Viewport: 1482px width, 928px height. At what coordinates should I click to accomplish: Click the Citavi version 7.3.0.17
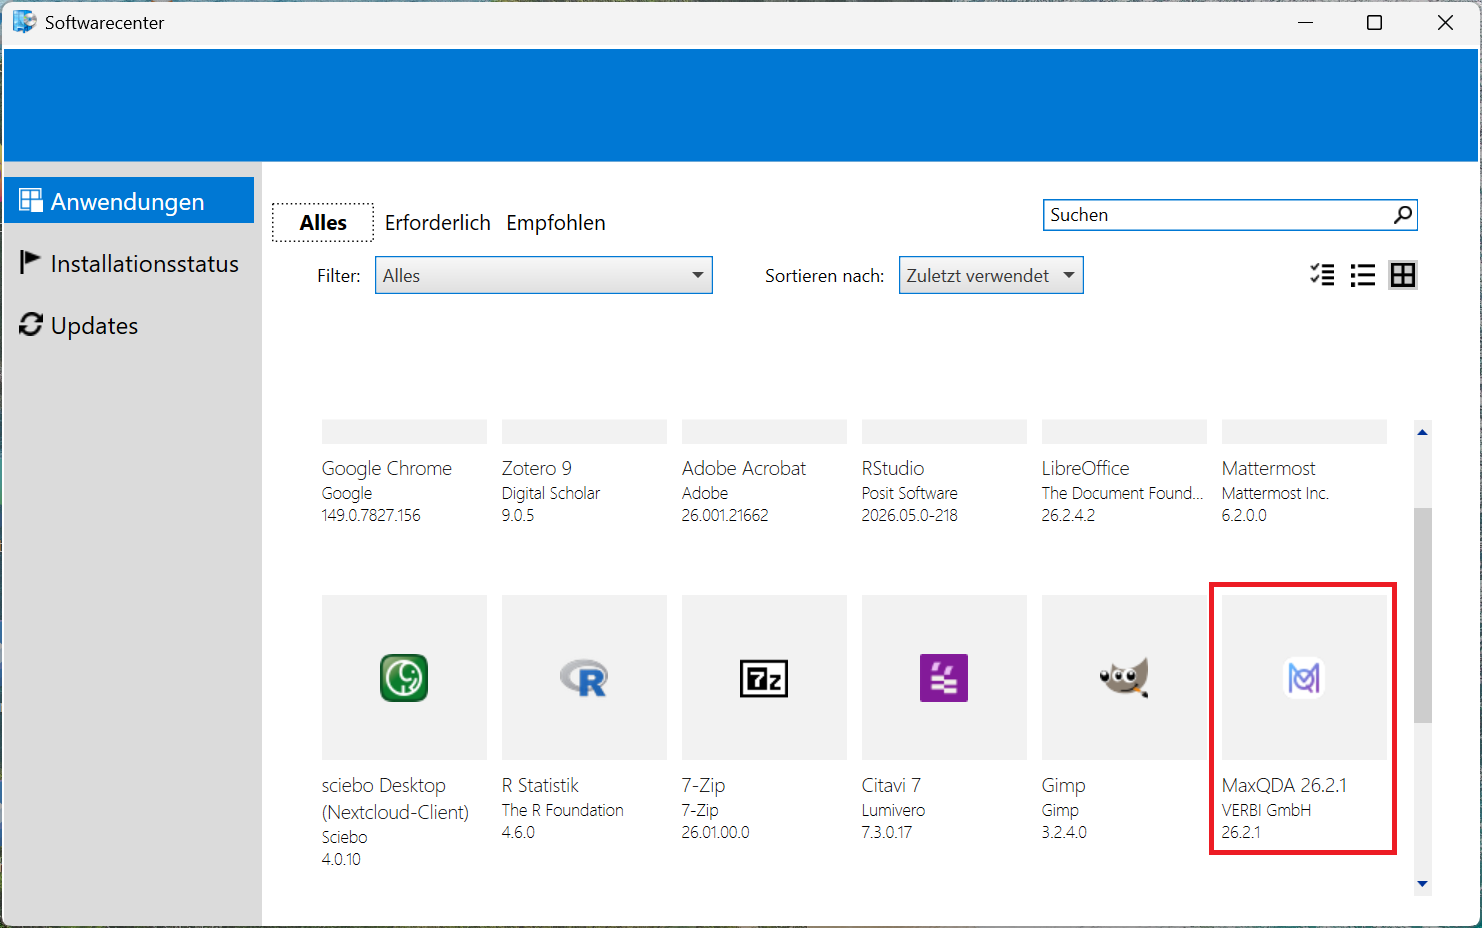887,832
